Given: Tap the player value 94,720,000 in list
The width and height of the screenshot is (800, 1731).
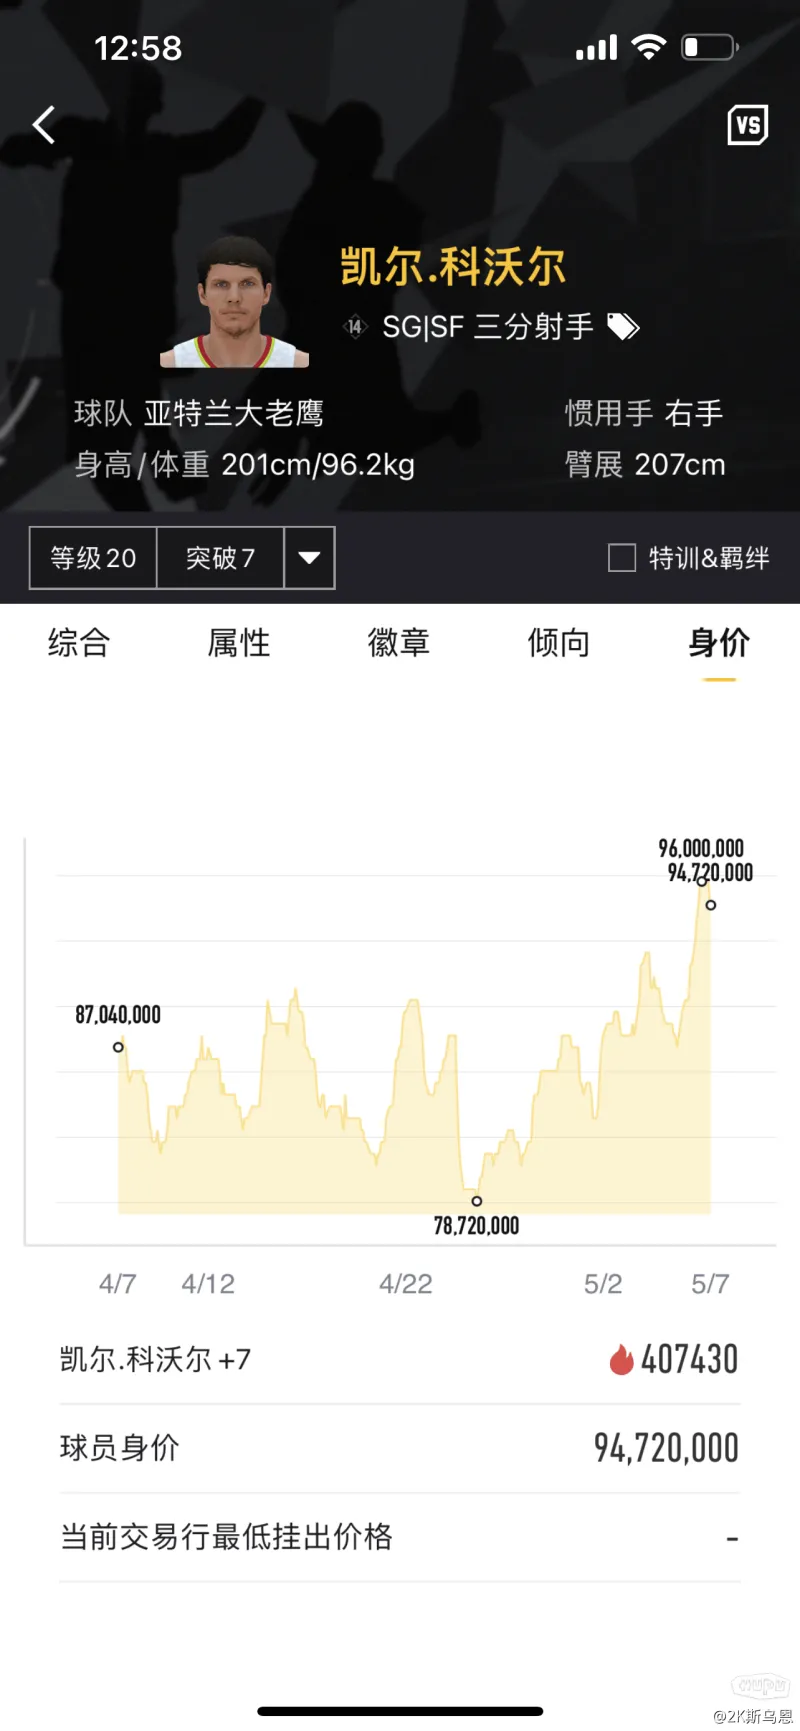Looking at the screenshot, I should [666, 1448].
